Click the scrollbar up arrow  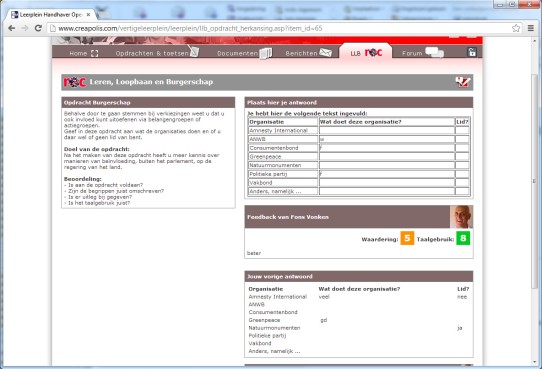(535, 40)
